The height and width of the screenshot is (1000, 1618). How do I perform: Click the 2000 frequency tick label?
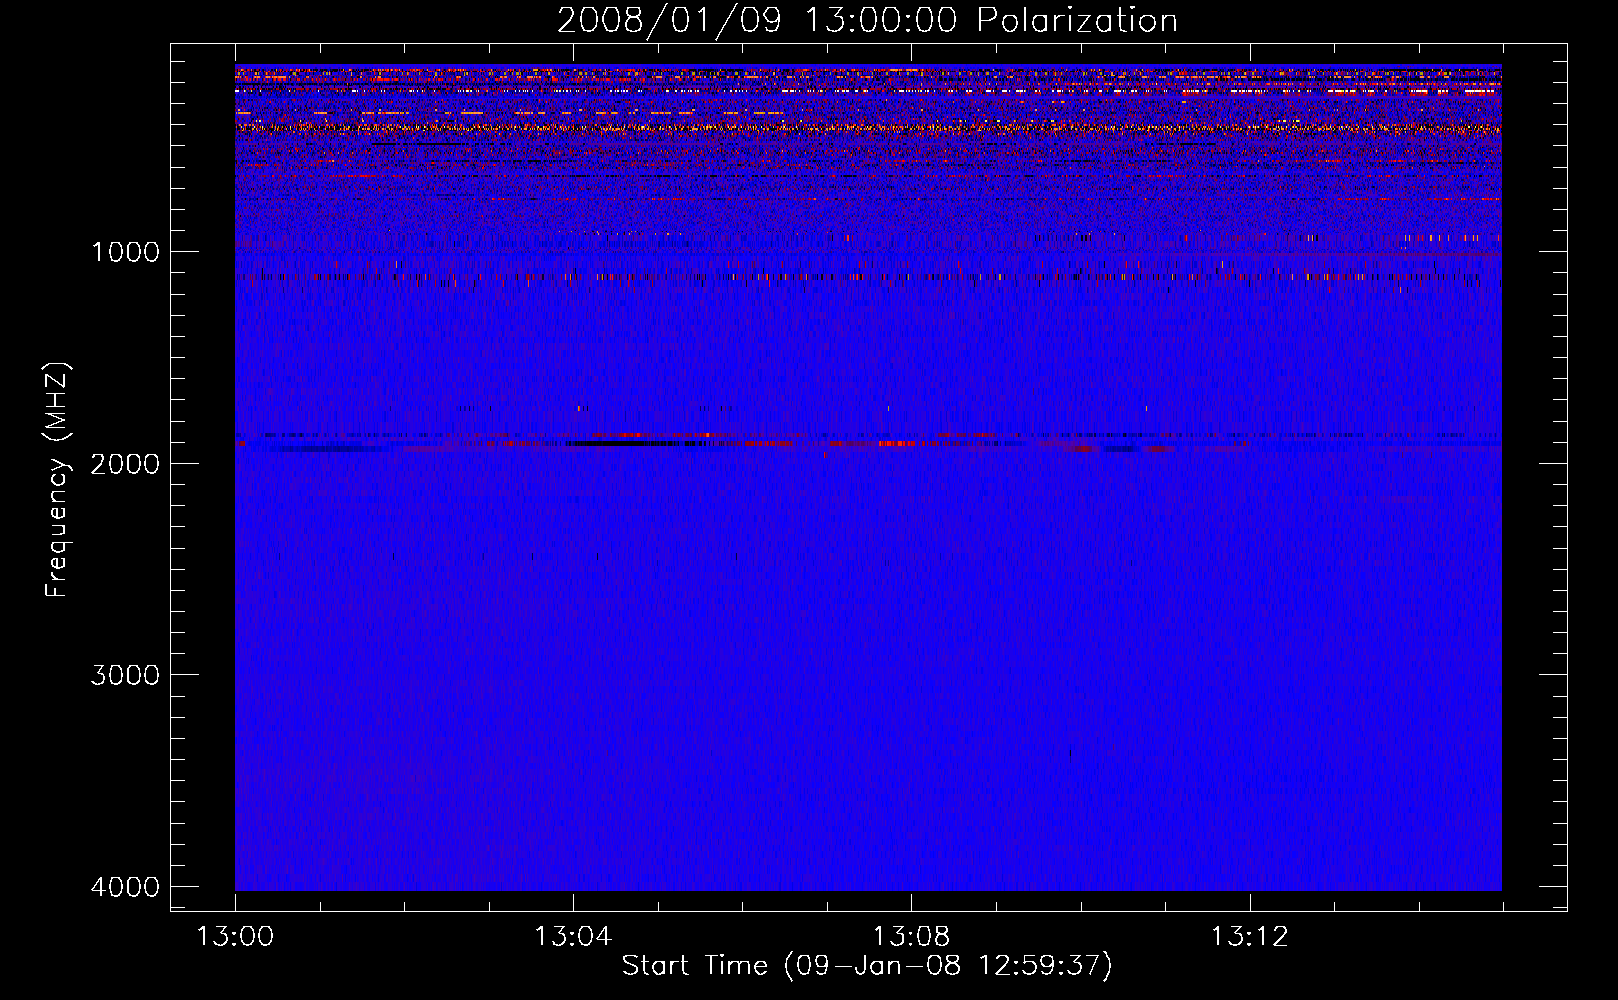tap(125, 463)
